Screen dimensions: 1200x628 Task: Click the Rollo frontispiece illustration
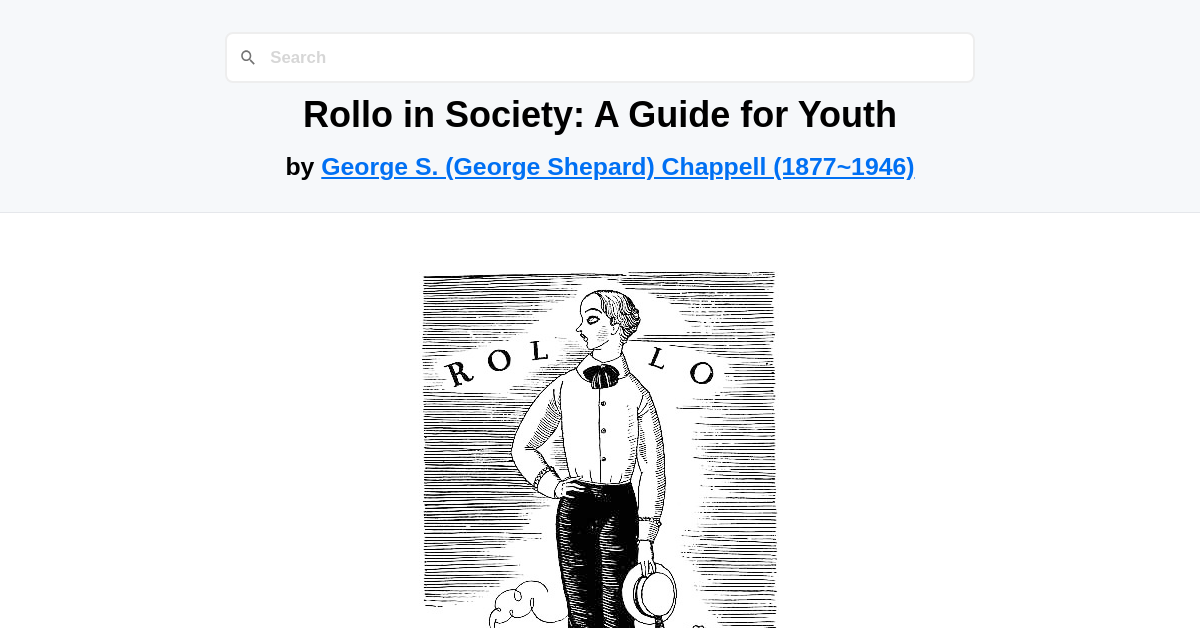point(600,450)
